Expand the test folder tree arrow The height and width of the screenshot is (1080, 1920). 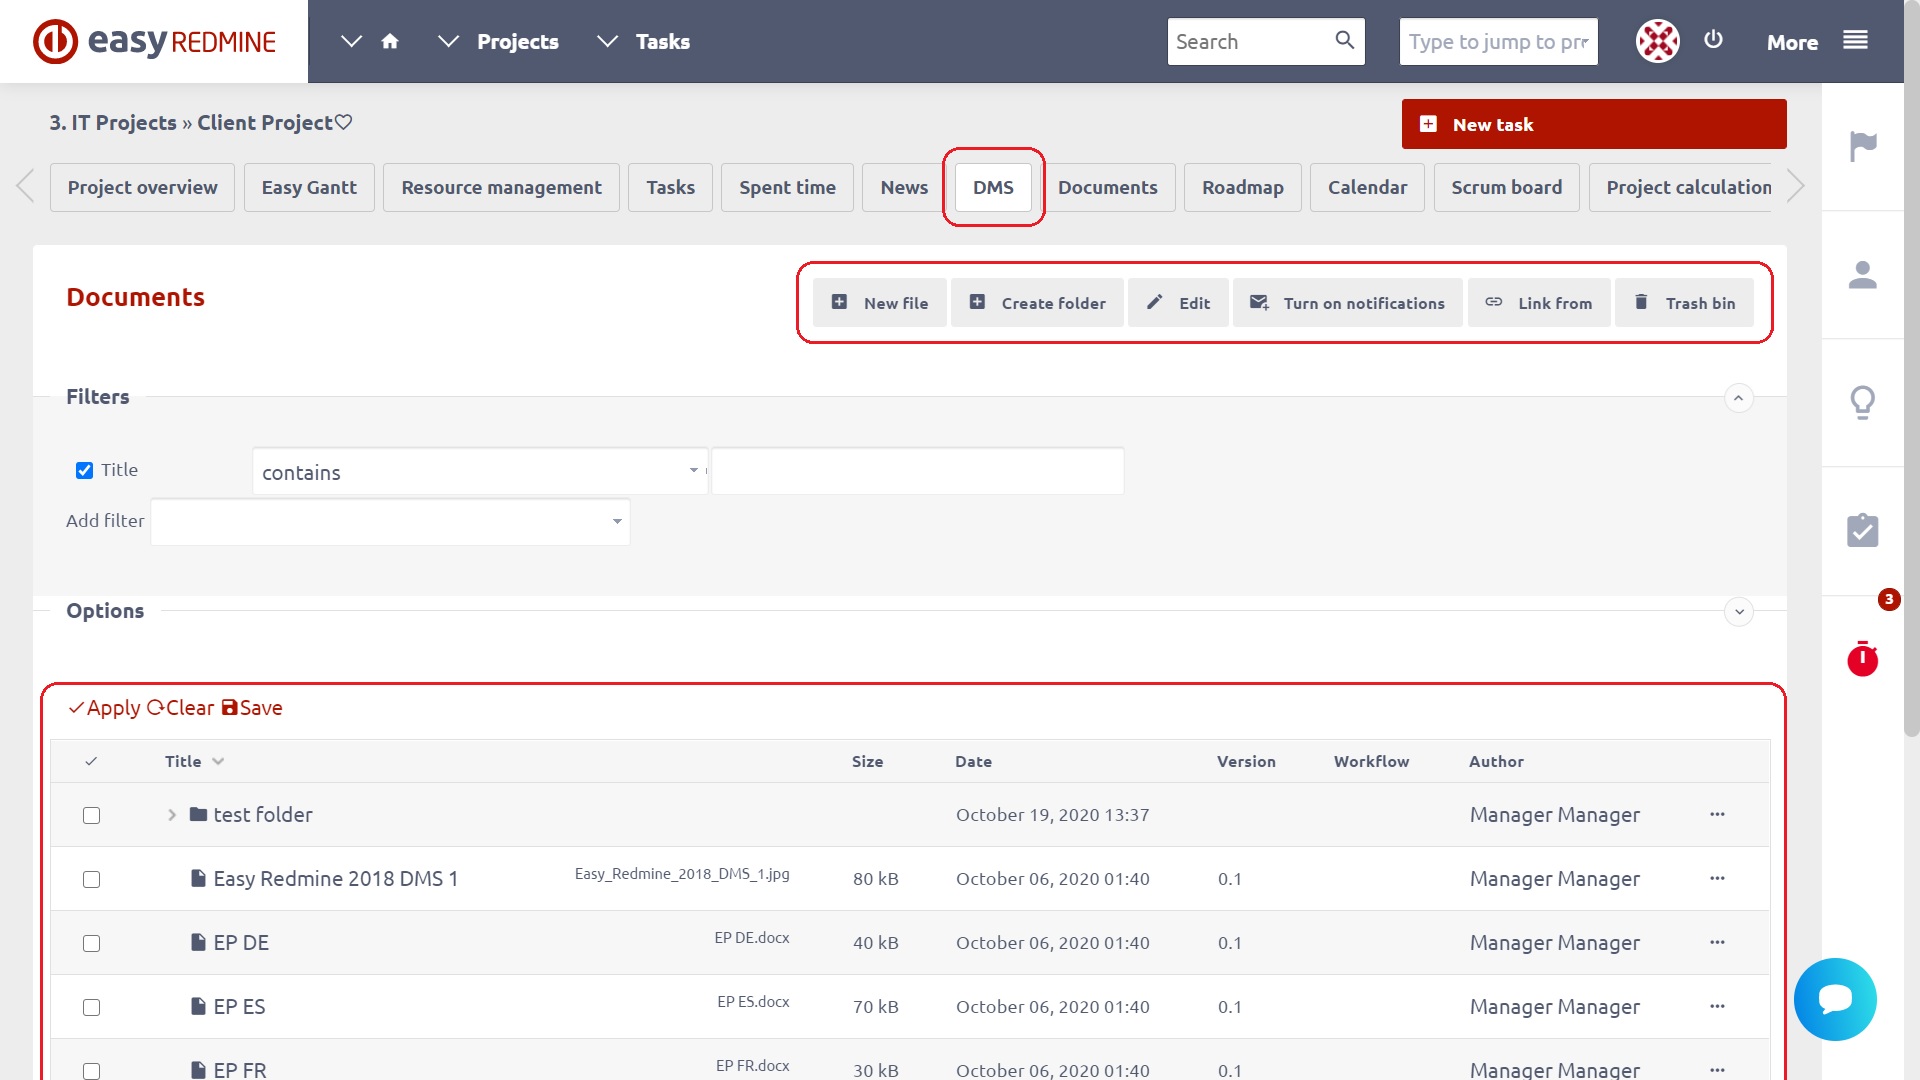coord(172,815)
